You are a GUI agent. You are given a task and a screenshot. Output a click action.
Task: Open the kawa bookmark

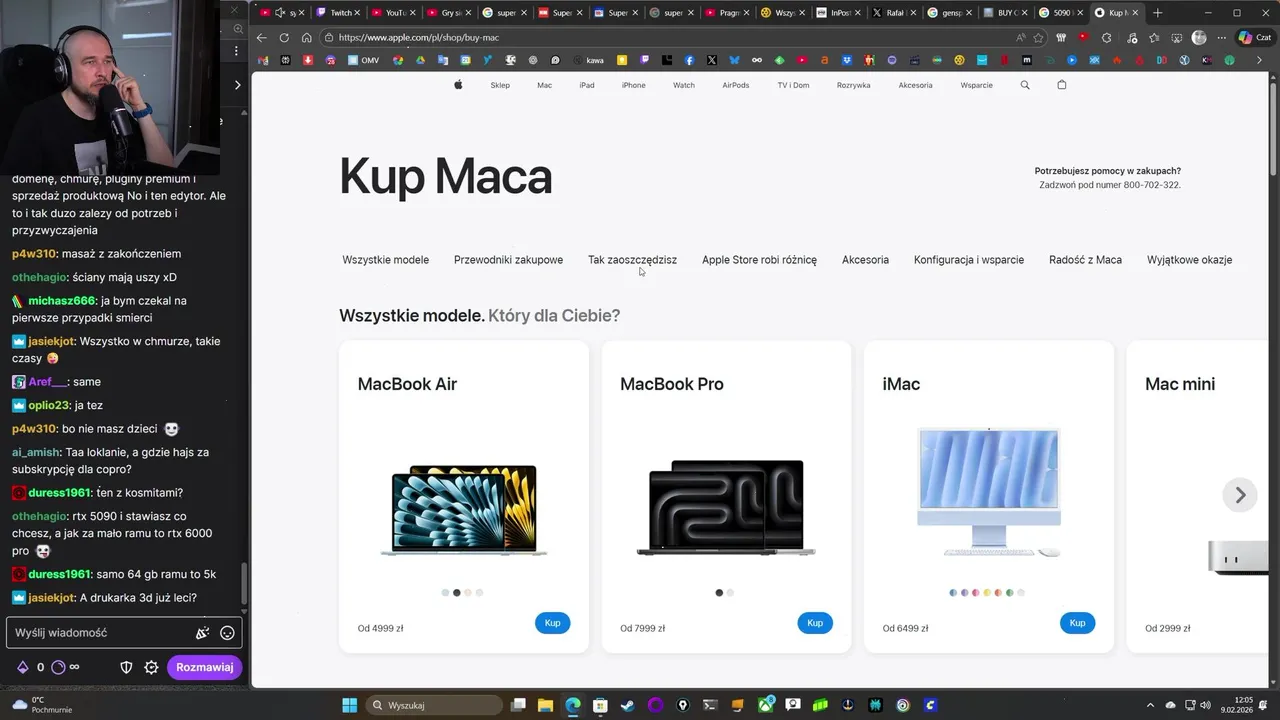[x=588, y=60]
